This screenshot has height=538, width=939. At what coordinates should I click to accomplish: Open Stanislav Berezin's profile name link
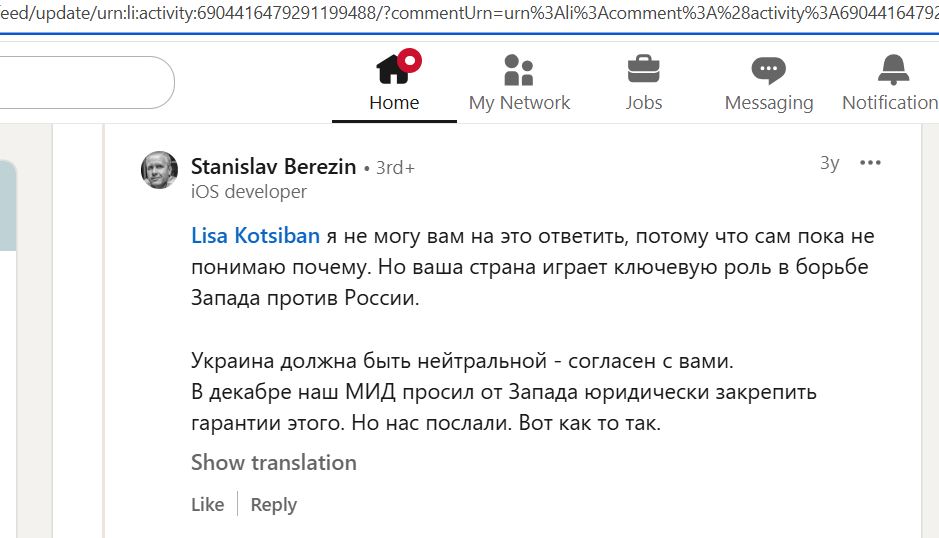(x=273, y=166)
